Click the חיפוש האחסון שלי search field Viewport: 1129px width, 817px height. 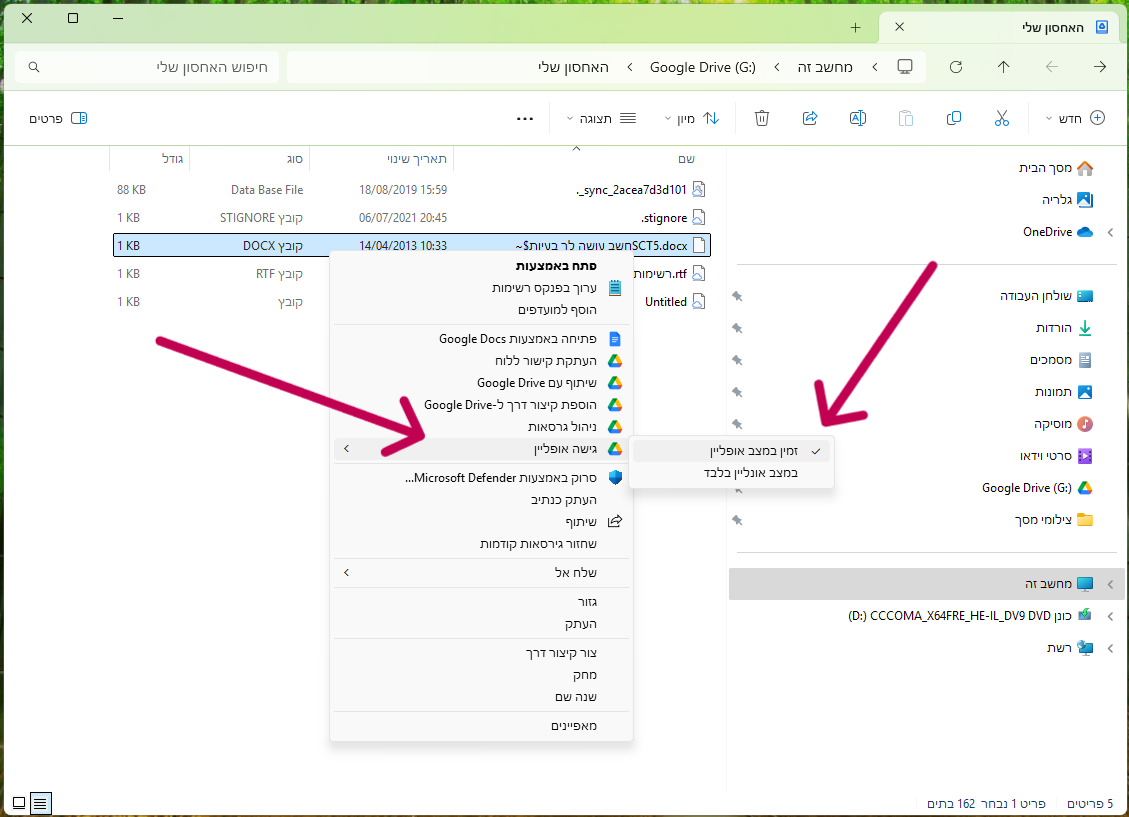tap(147, 67)
